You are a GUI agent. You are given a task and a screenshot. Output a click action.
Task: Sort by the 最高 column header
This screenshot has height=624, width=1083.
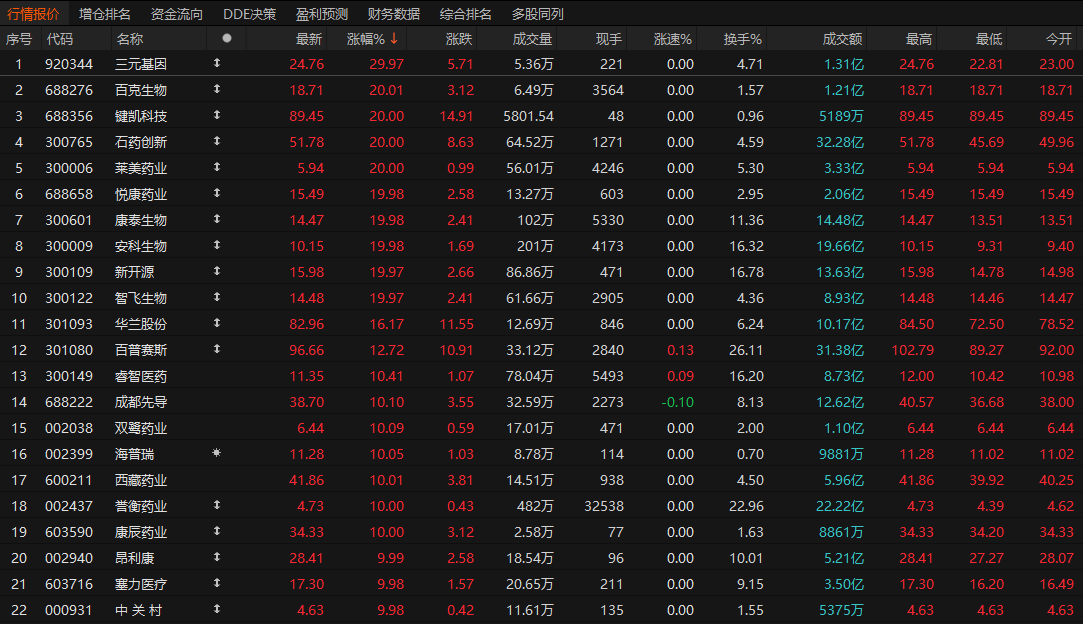919,39
